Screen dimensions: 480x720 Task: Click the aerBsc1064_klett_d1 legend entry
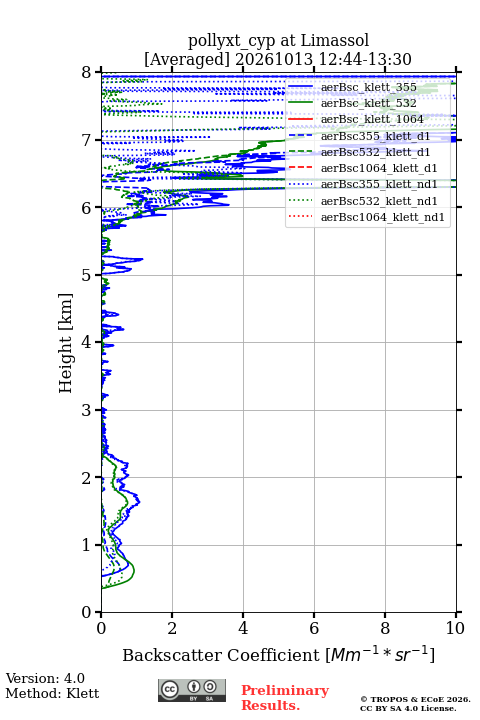pyautogui.click(x=379, y=168)
